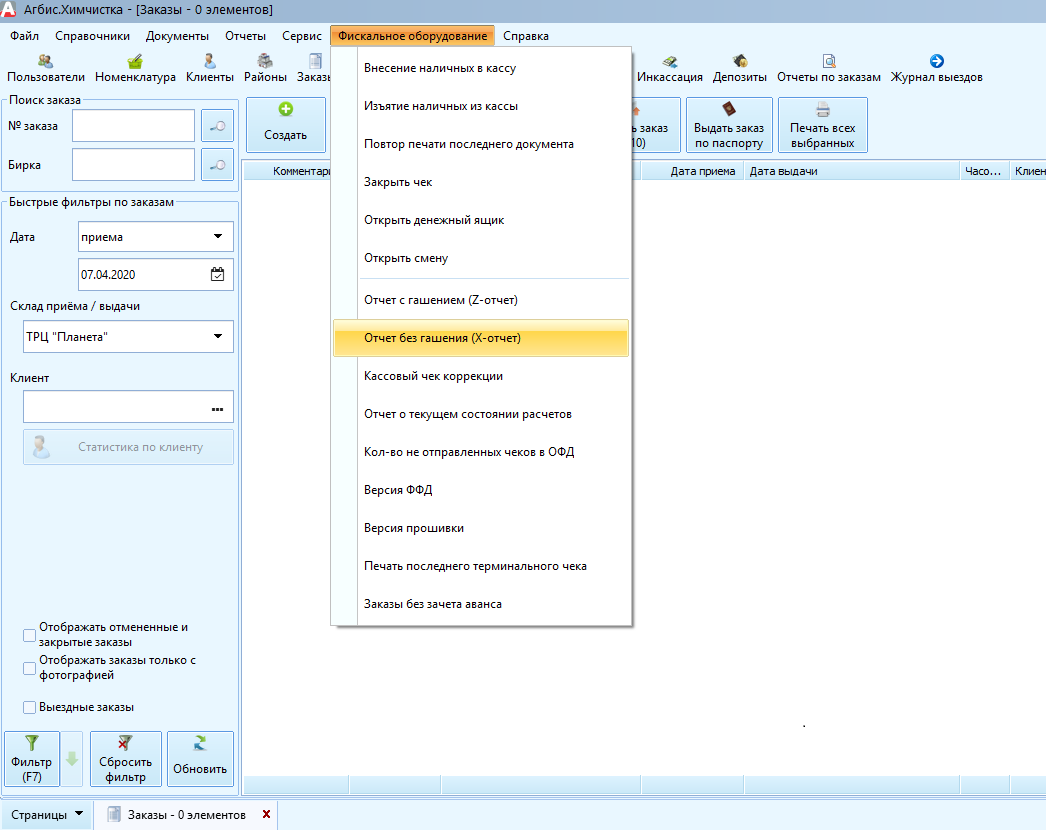This screenshot has width=1046, height=830.
Task: Enable Отображать отмененные и закрытые заказы
Action: pyautogui.click(x=29, y=635)
